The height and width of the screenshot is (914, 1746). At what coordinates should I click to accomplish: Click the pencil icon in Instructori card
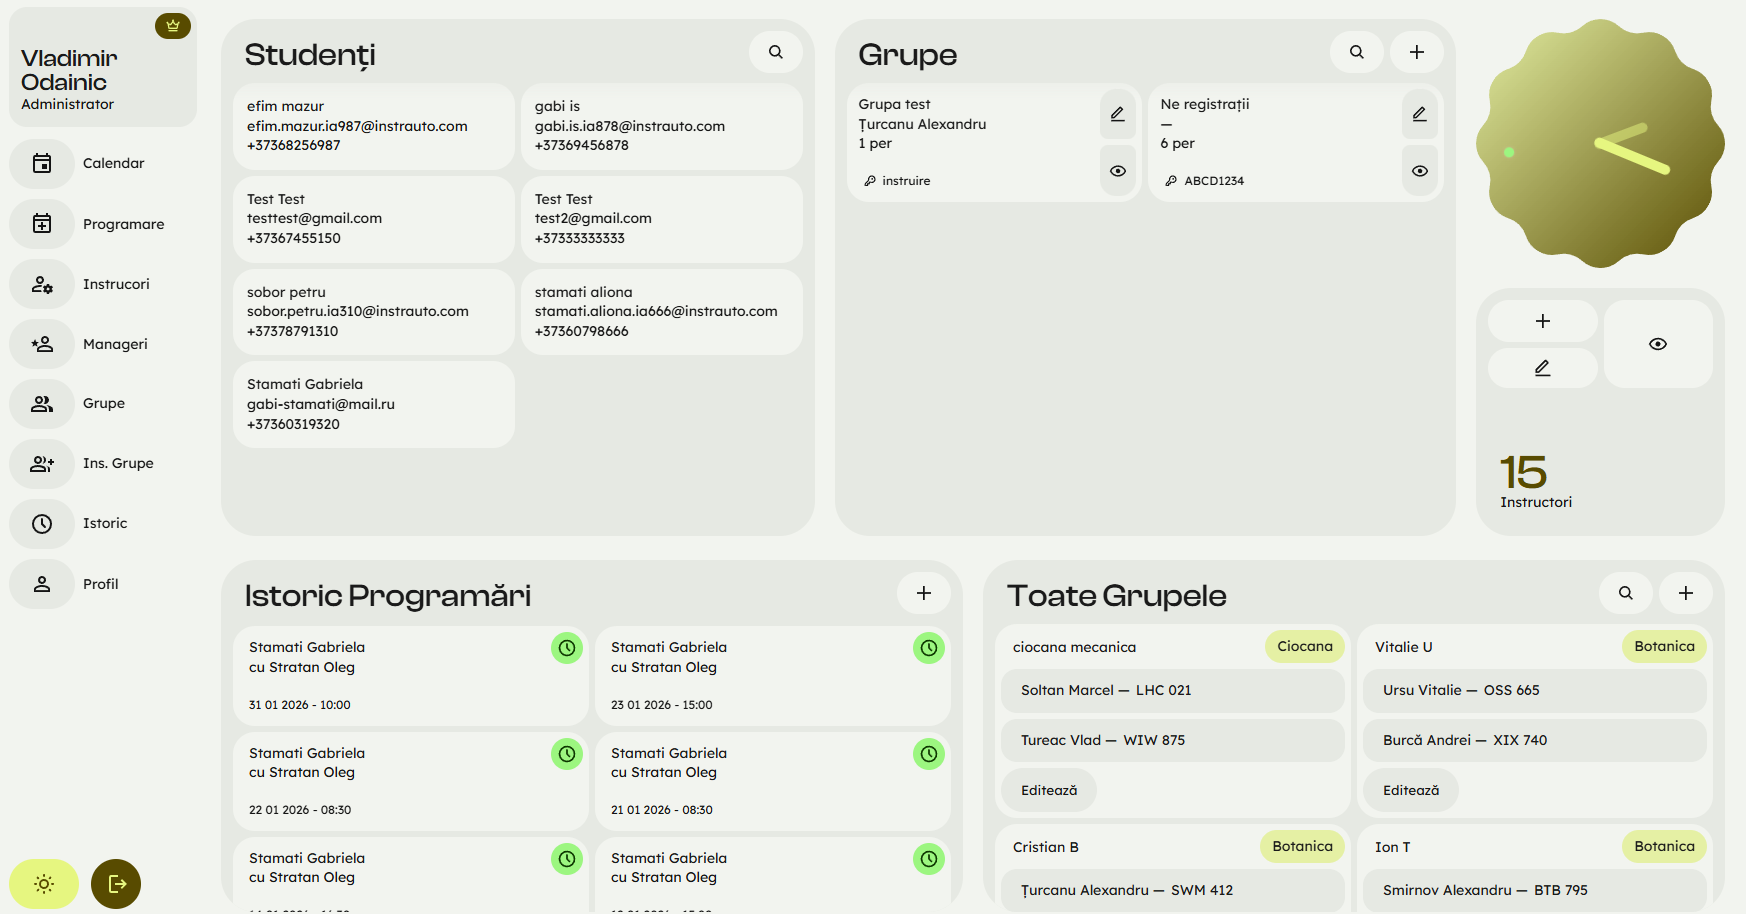click(x=1542, y=368)
